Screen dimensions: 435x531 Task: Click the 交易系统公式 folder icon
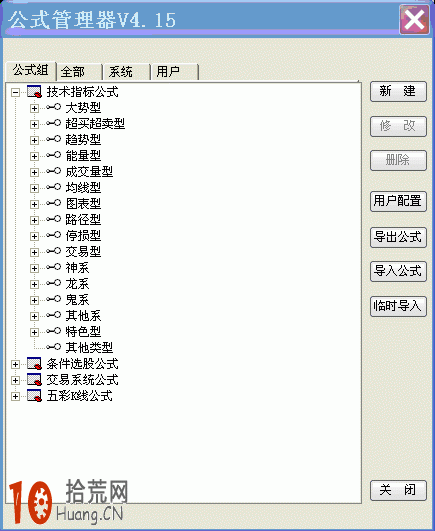click(x=34, y=380)
